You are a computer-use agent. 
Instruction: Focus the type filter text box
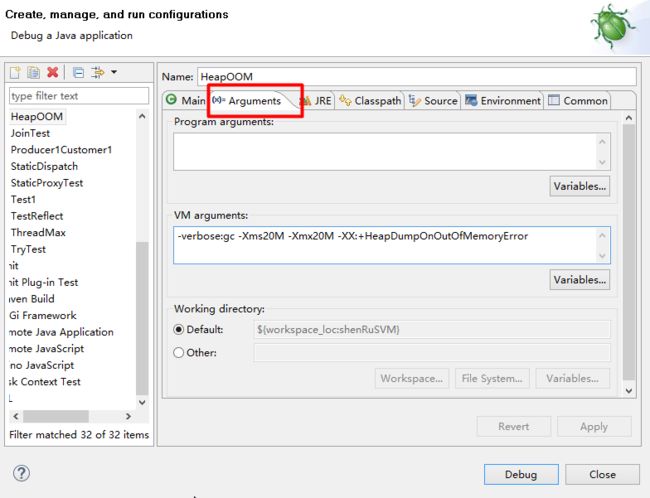coord(79,96)
